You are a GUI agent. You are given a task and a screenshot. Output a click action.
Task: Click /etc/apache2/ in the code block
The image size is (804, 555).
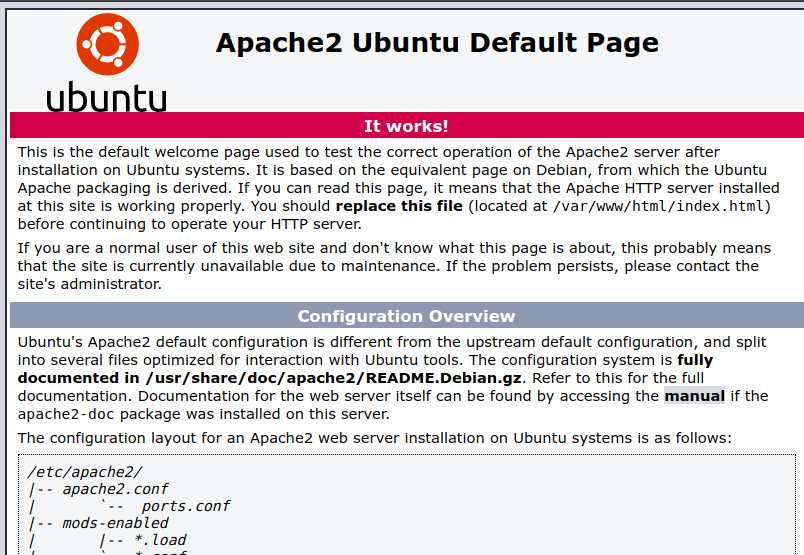click(x=85, y=471)
